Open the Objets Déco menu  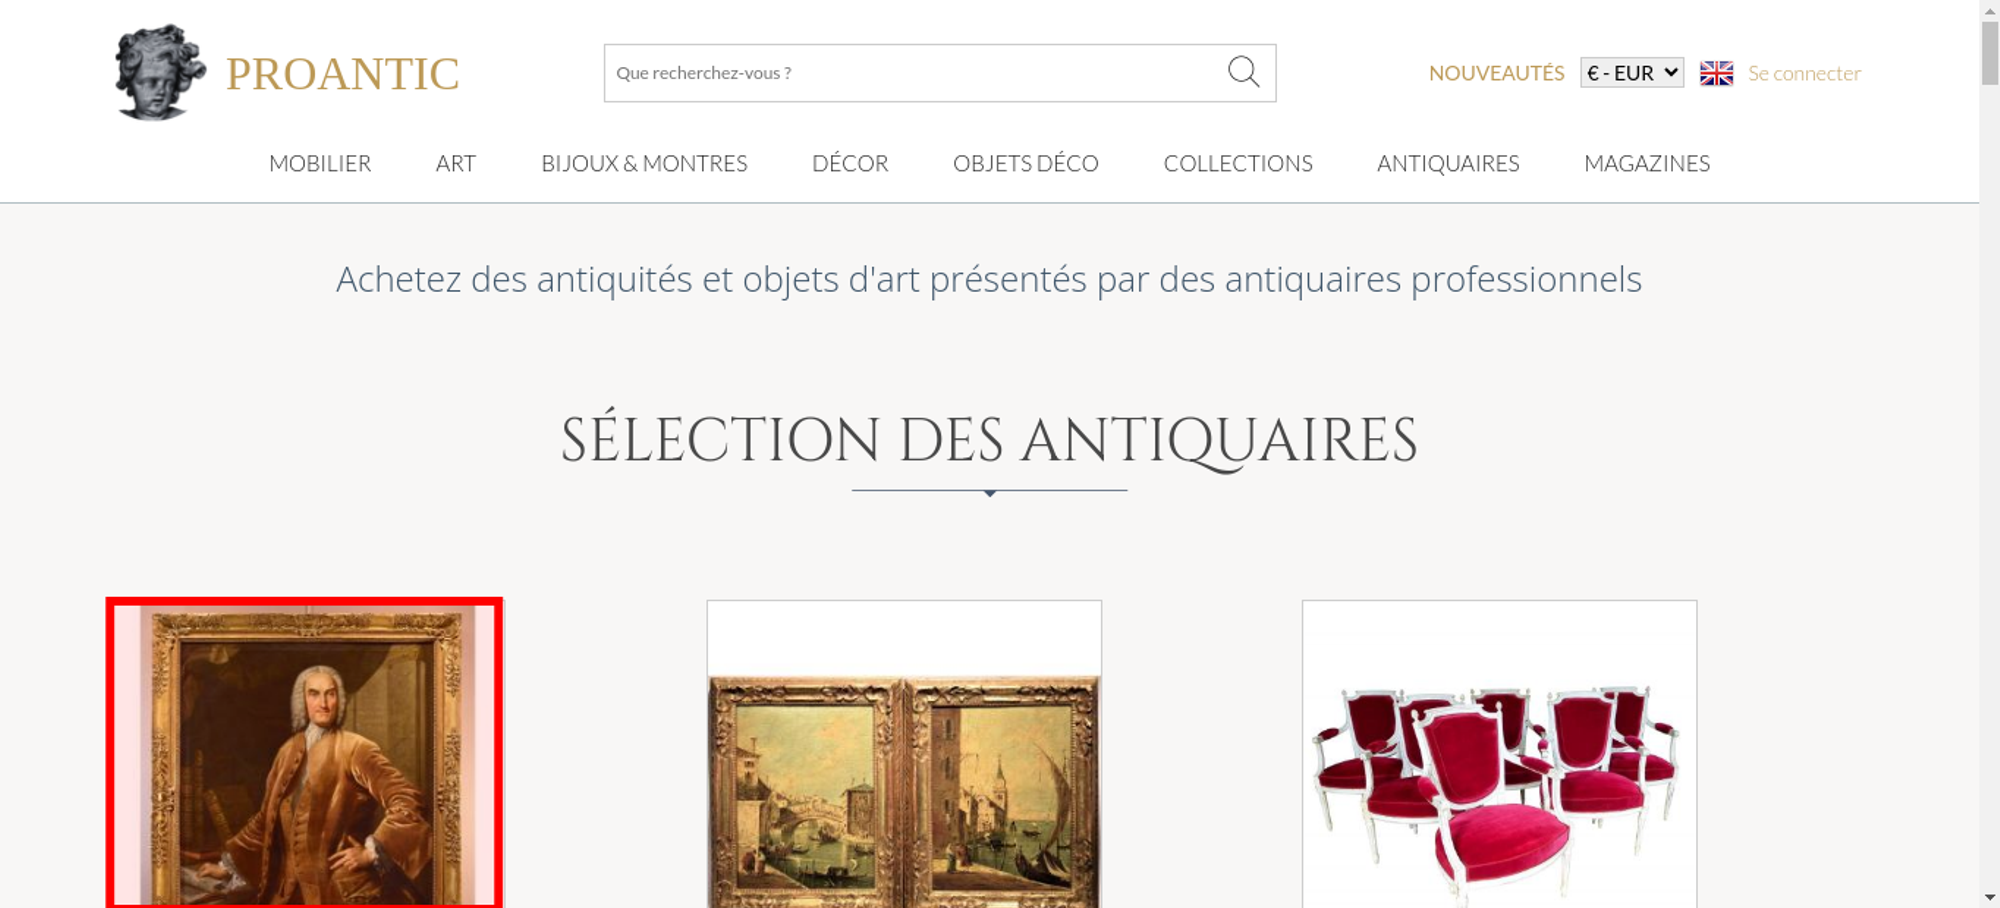(x=1026, y=163)
